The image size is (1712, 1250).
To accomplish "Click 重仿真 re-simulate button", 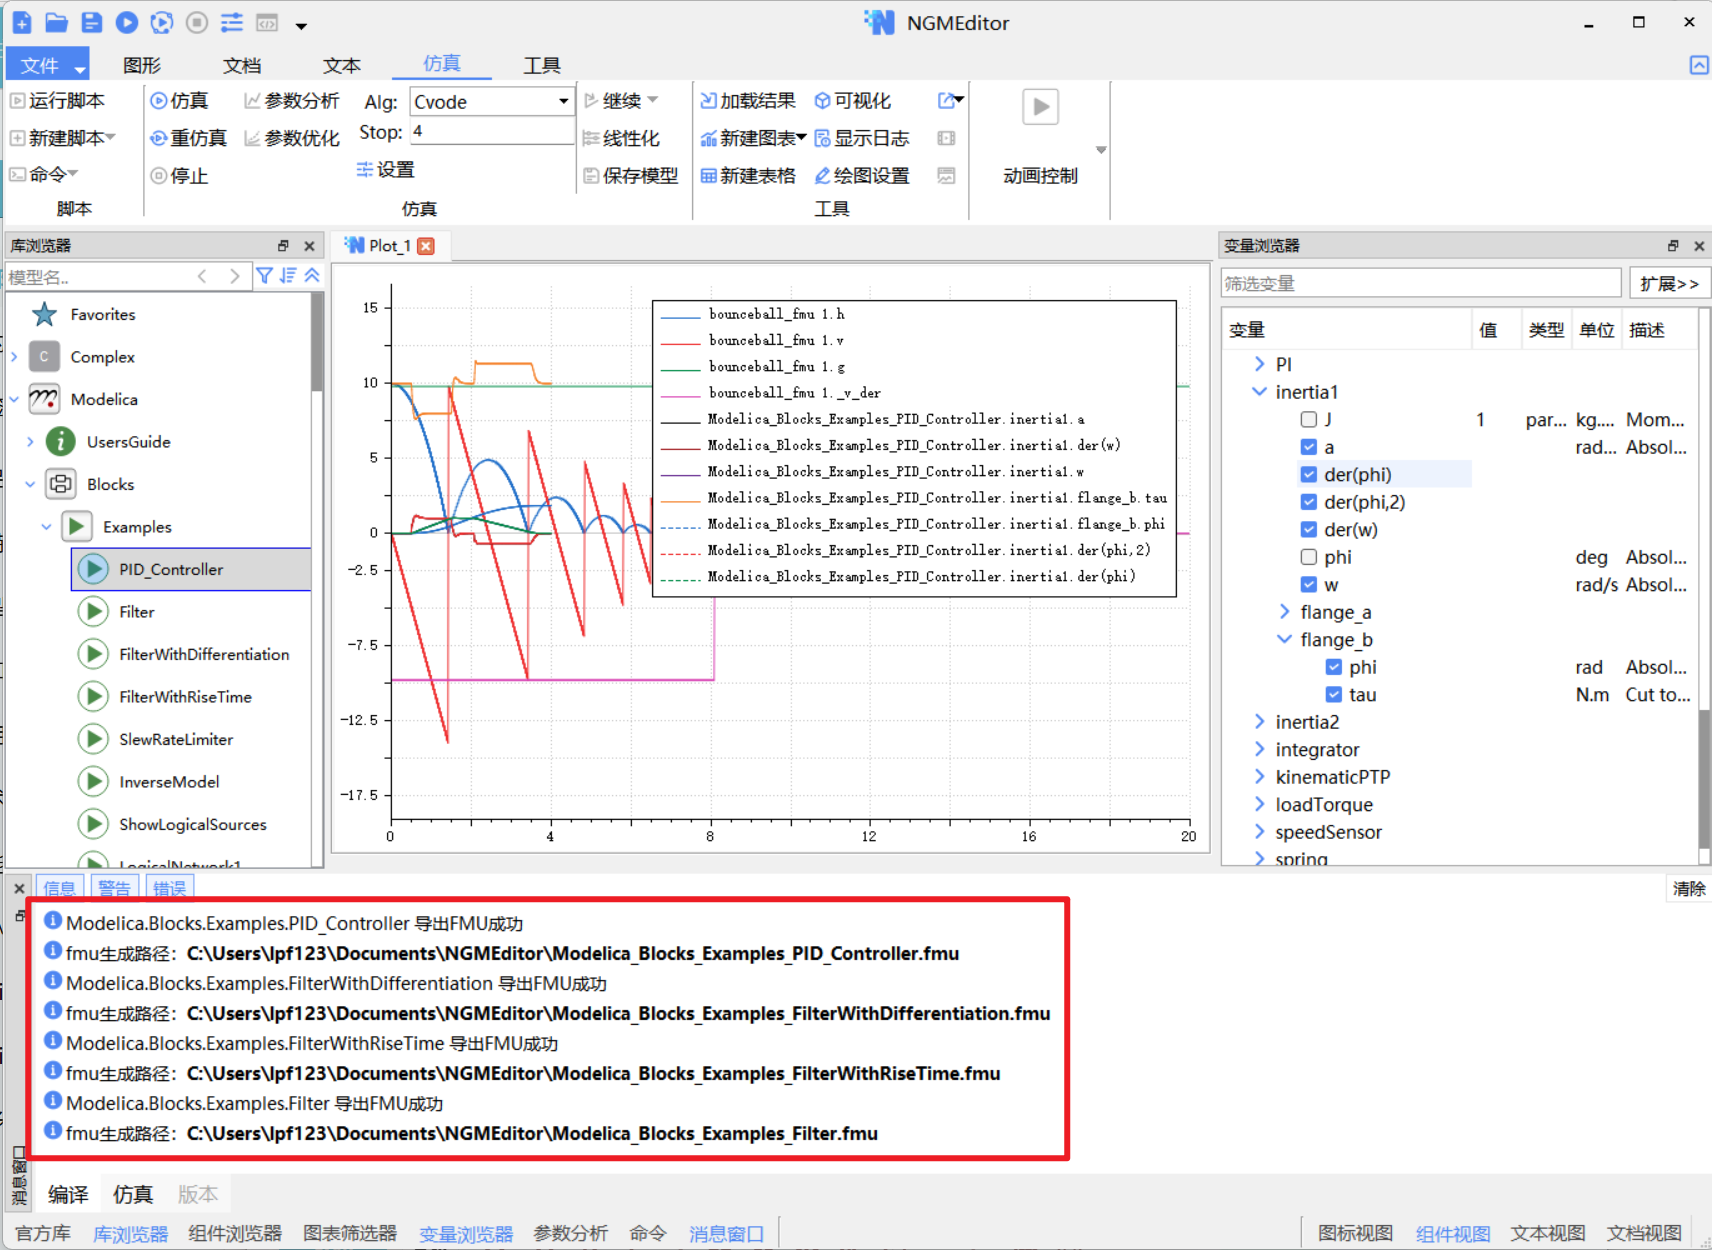I will 189,138.
